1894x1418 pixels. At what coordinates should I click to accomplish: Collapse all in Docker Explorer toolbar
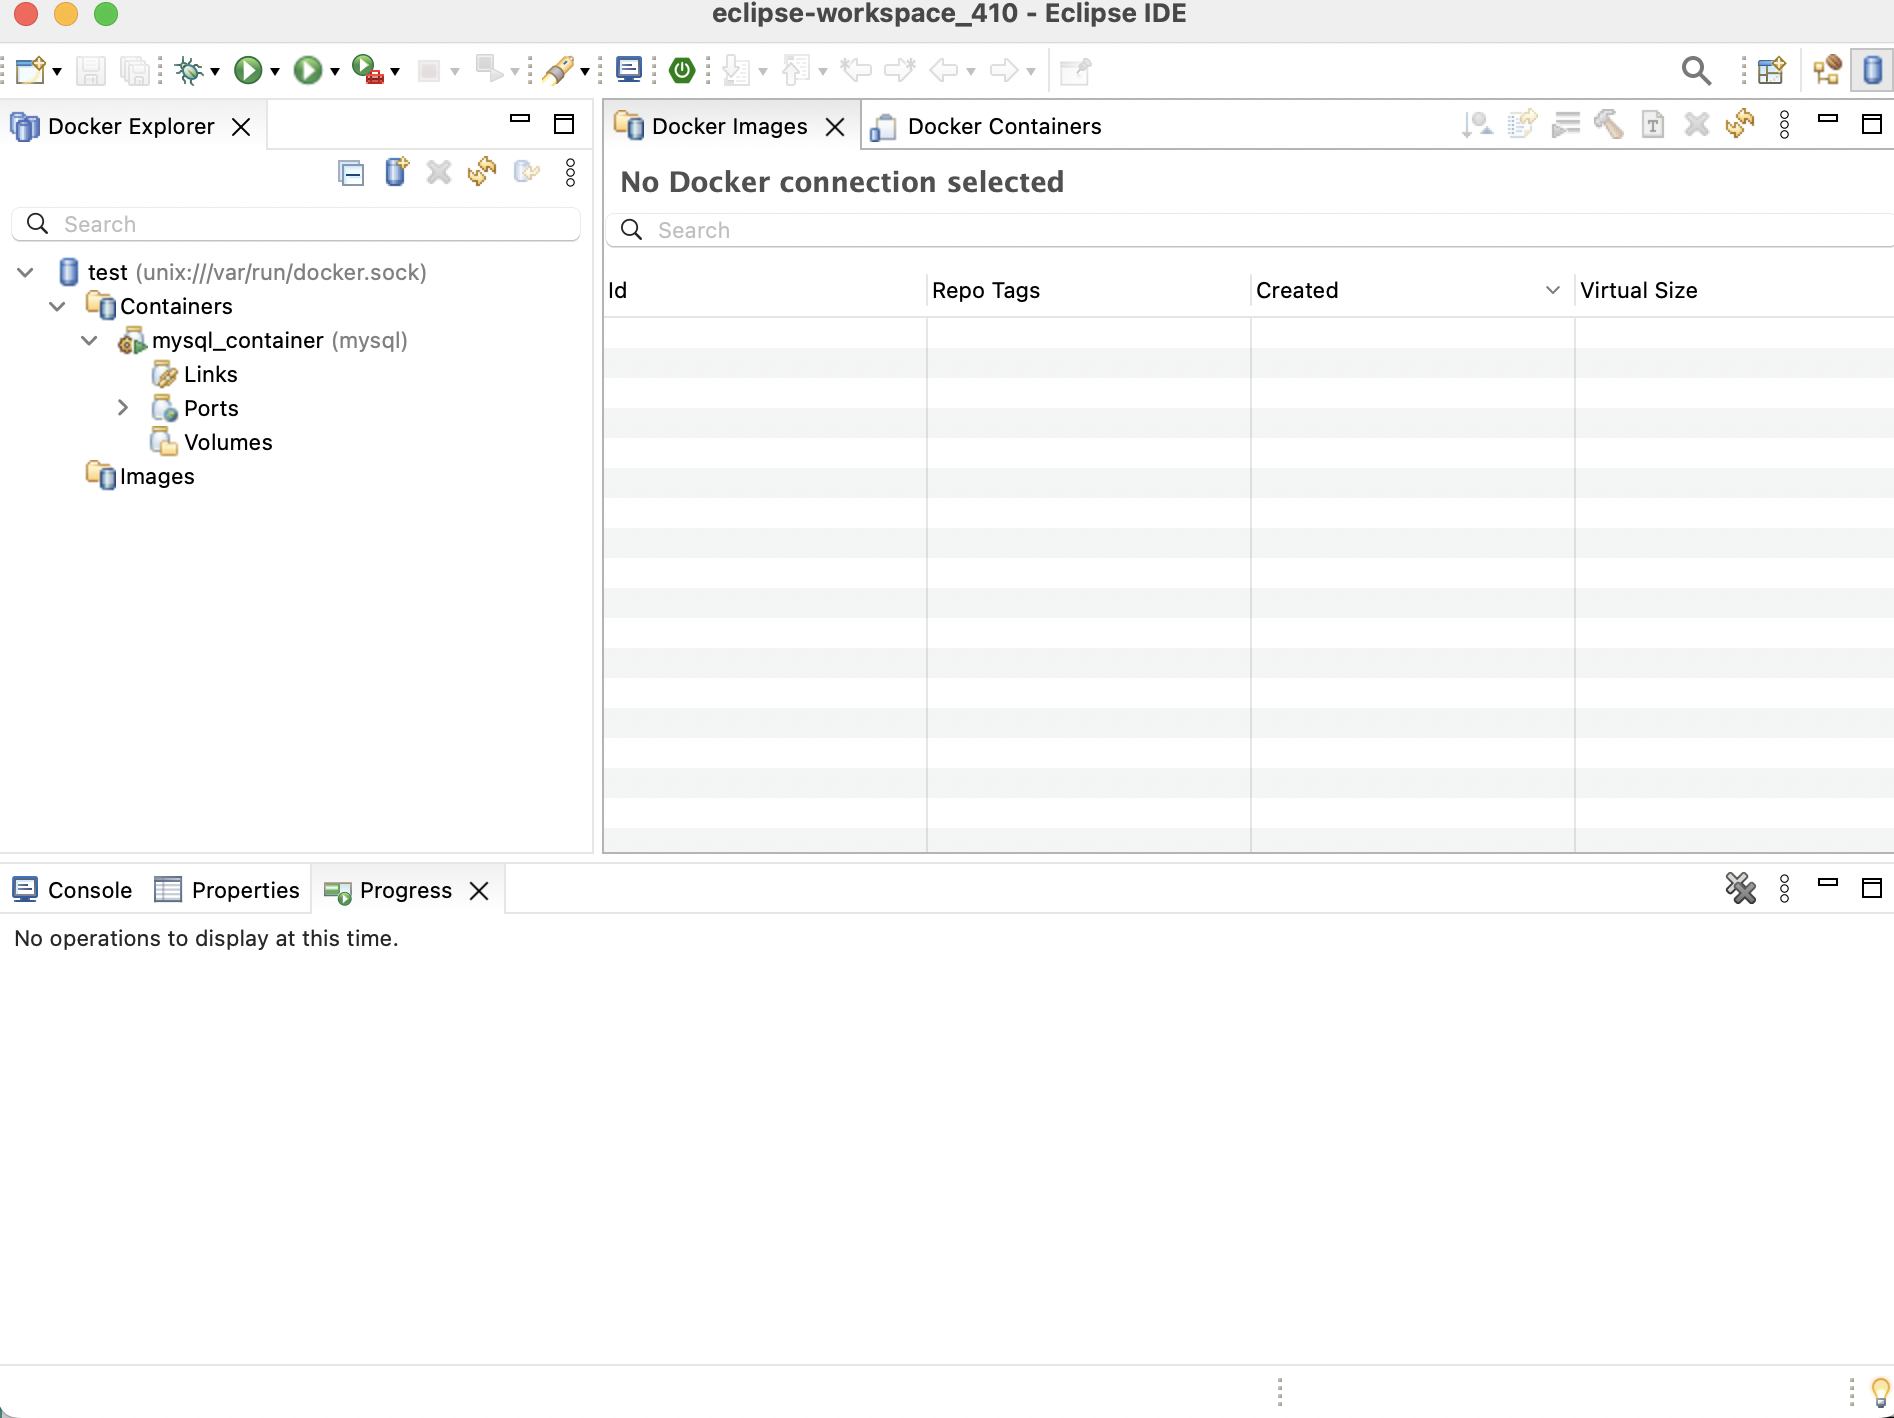point(351,173)
